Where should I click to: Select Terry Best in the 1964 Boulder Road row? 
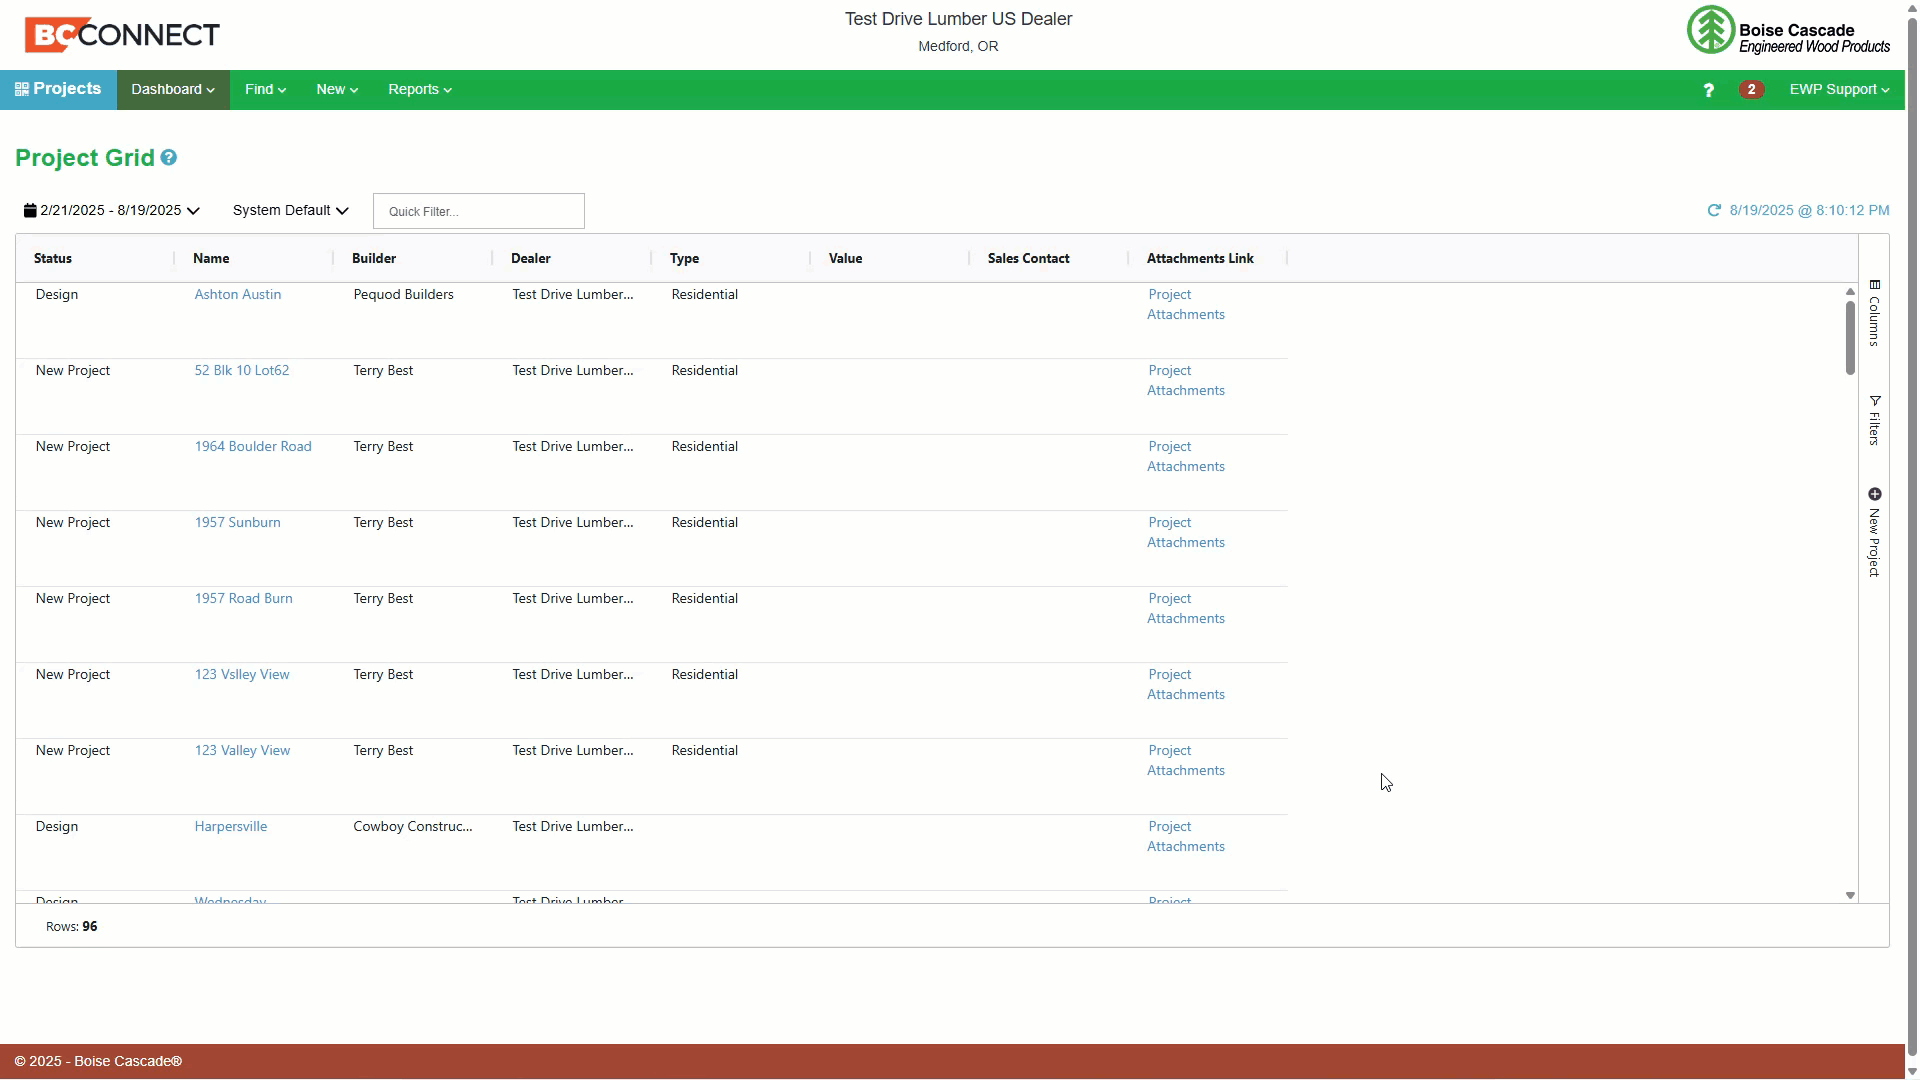[383, 447]
